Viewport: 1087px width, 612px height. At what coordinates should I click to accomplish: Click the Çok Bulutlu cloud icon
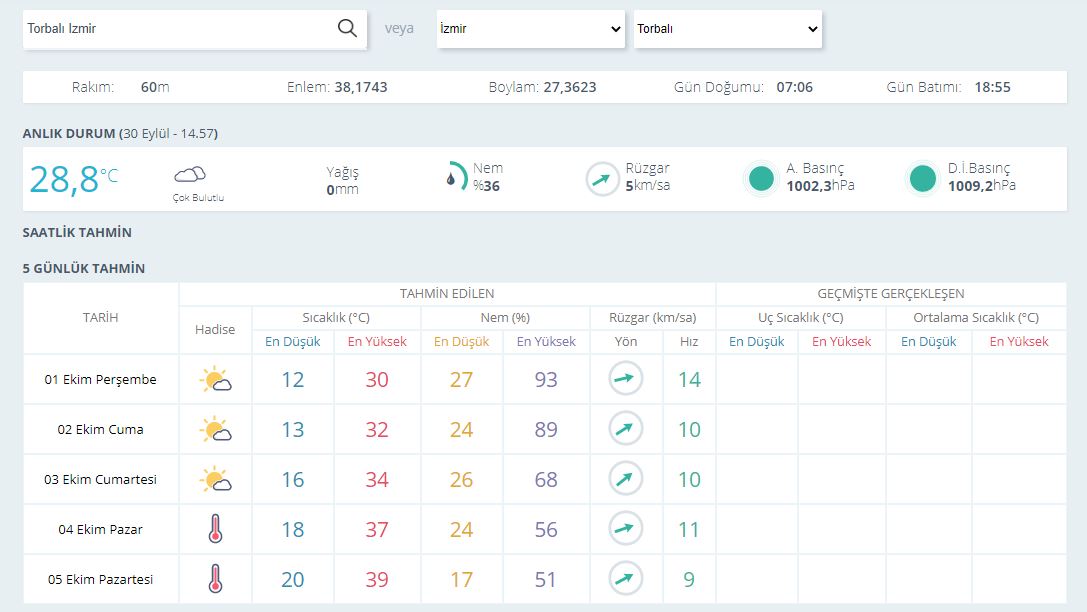[x=190, y=174]
